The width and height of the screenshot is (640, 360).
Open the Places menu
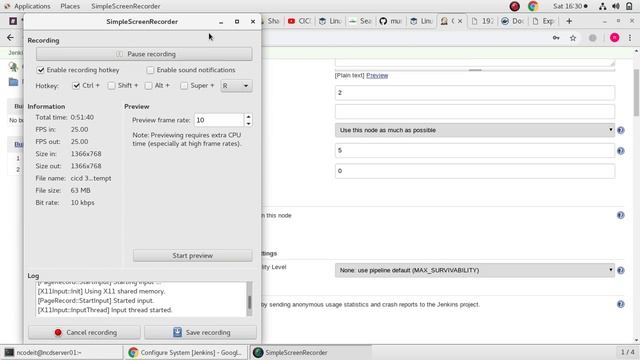pyautogui.click(x=70, y=6)
